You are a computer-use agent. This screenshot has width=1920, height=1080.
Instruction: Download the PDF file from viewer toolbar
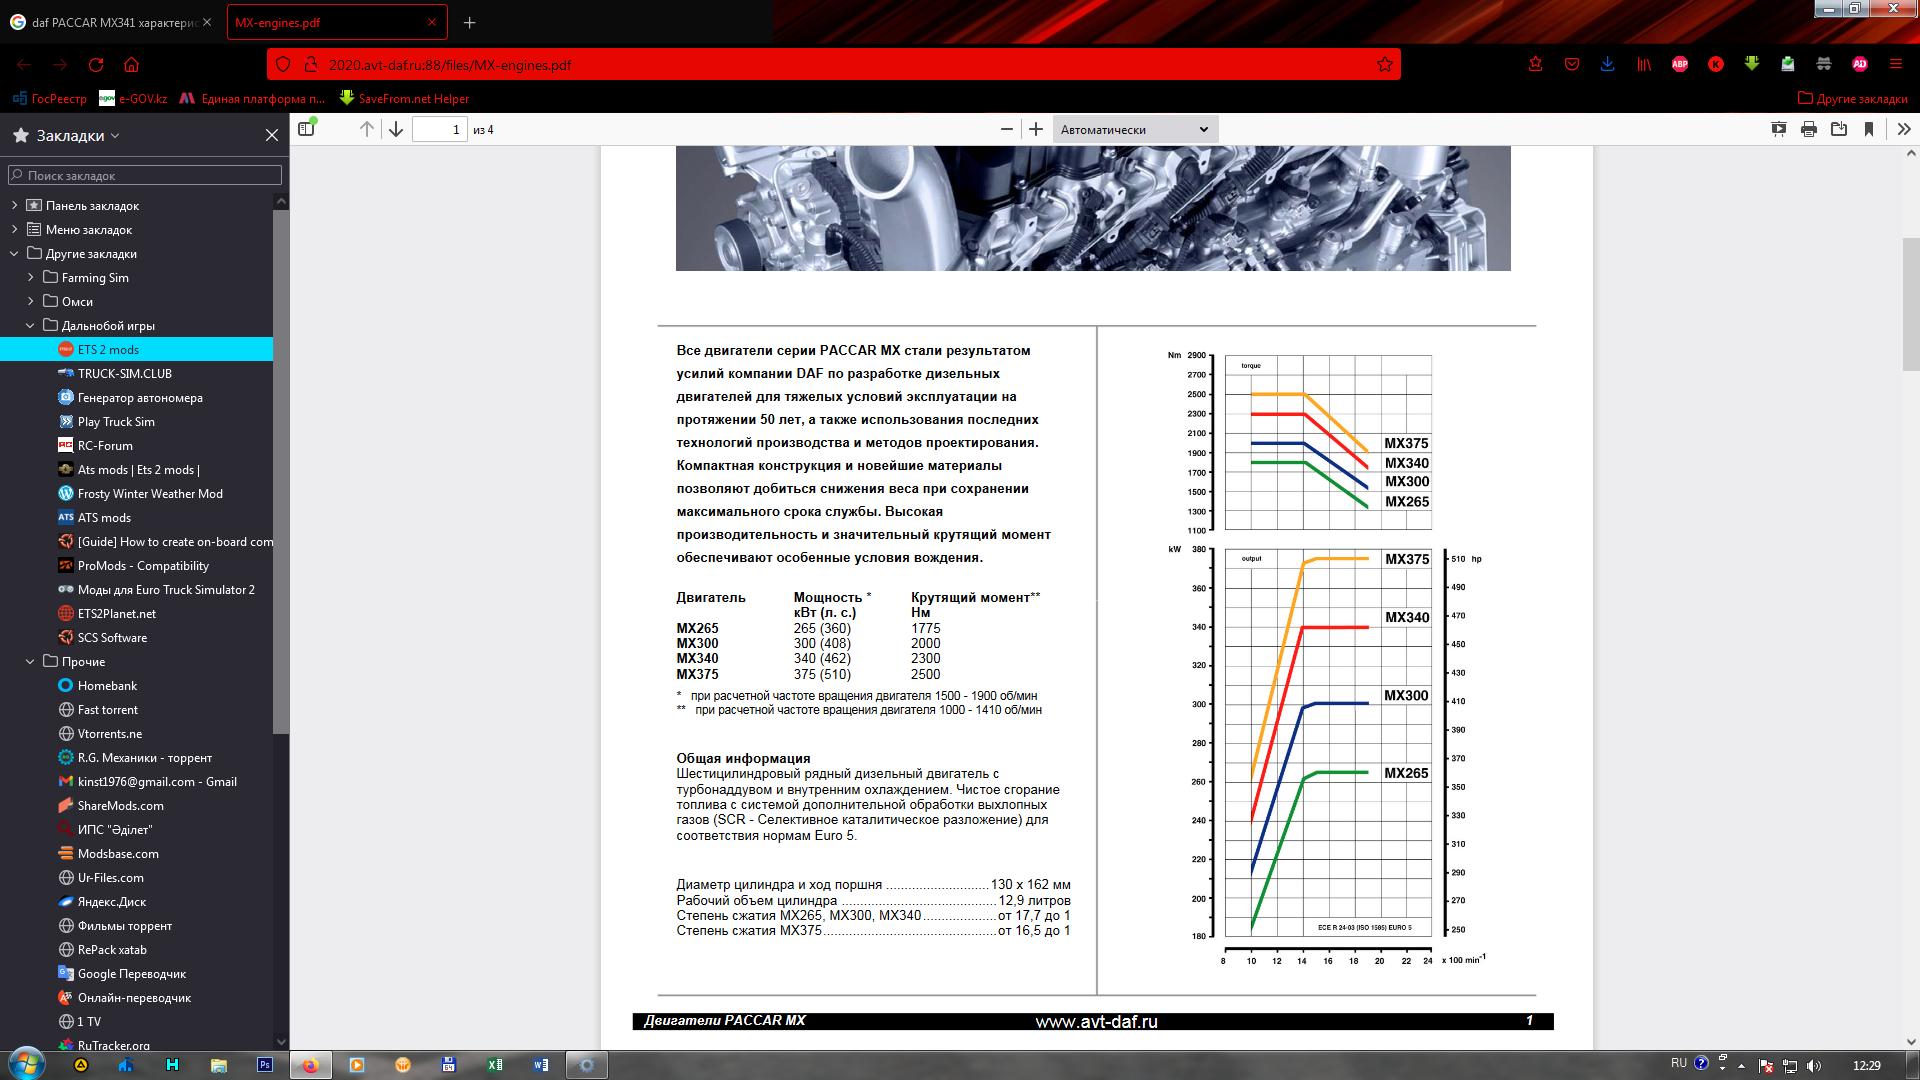pyautogui.click(x=1839, y=129)
